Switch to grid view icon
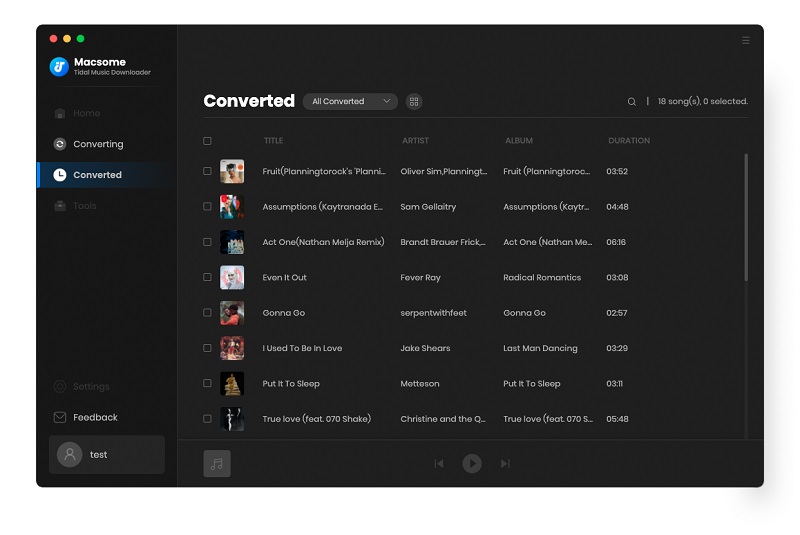The height and width of the screenshot is (535, 800). [414, 101]
